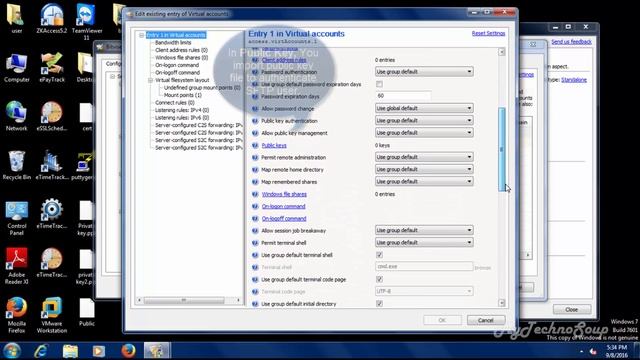Open the Permit remote administration dropdown

(x=424, y=157)
